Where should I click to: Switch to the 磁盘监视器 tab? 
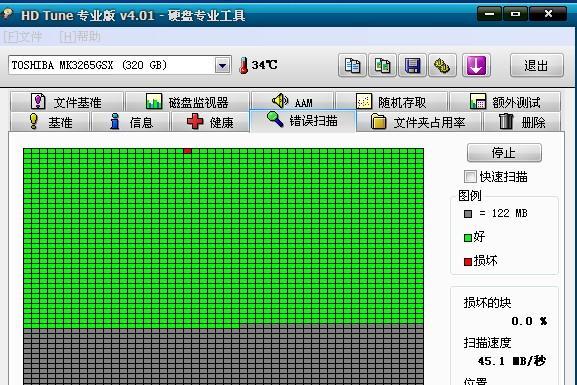(187, 102)
